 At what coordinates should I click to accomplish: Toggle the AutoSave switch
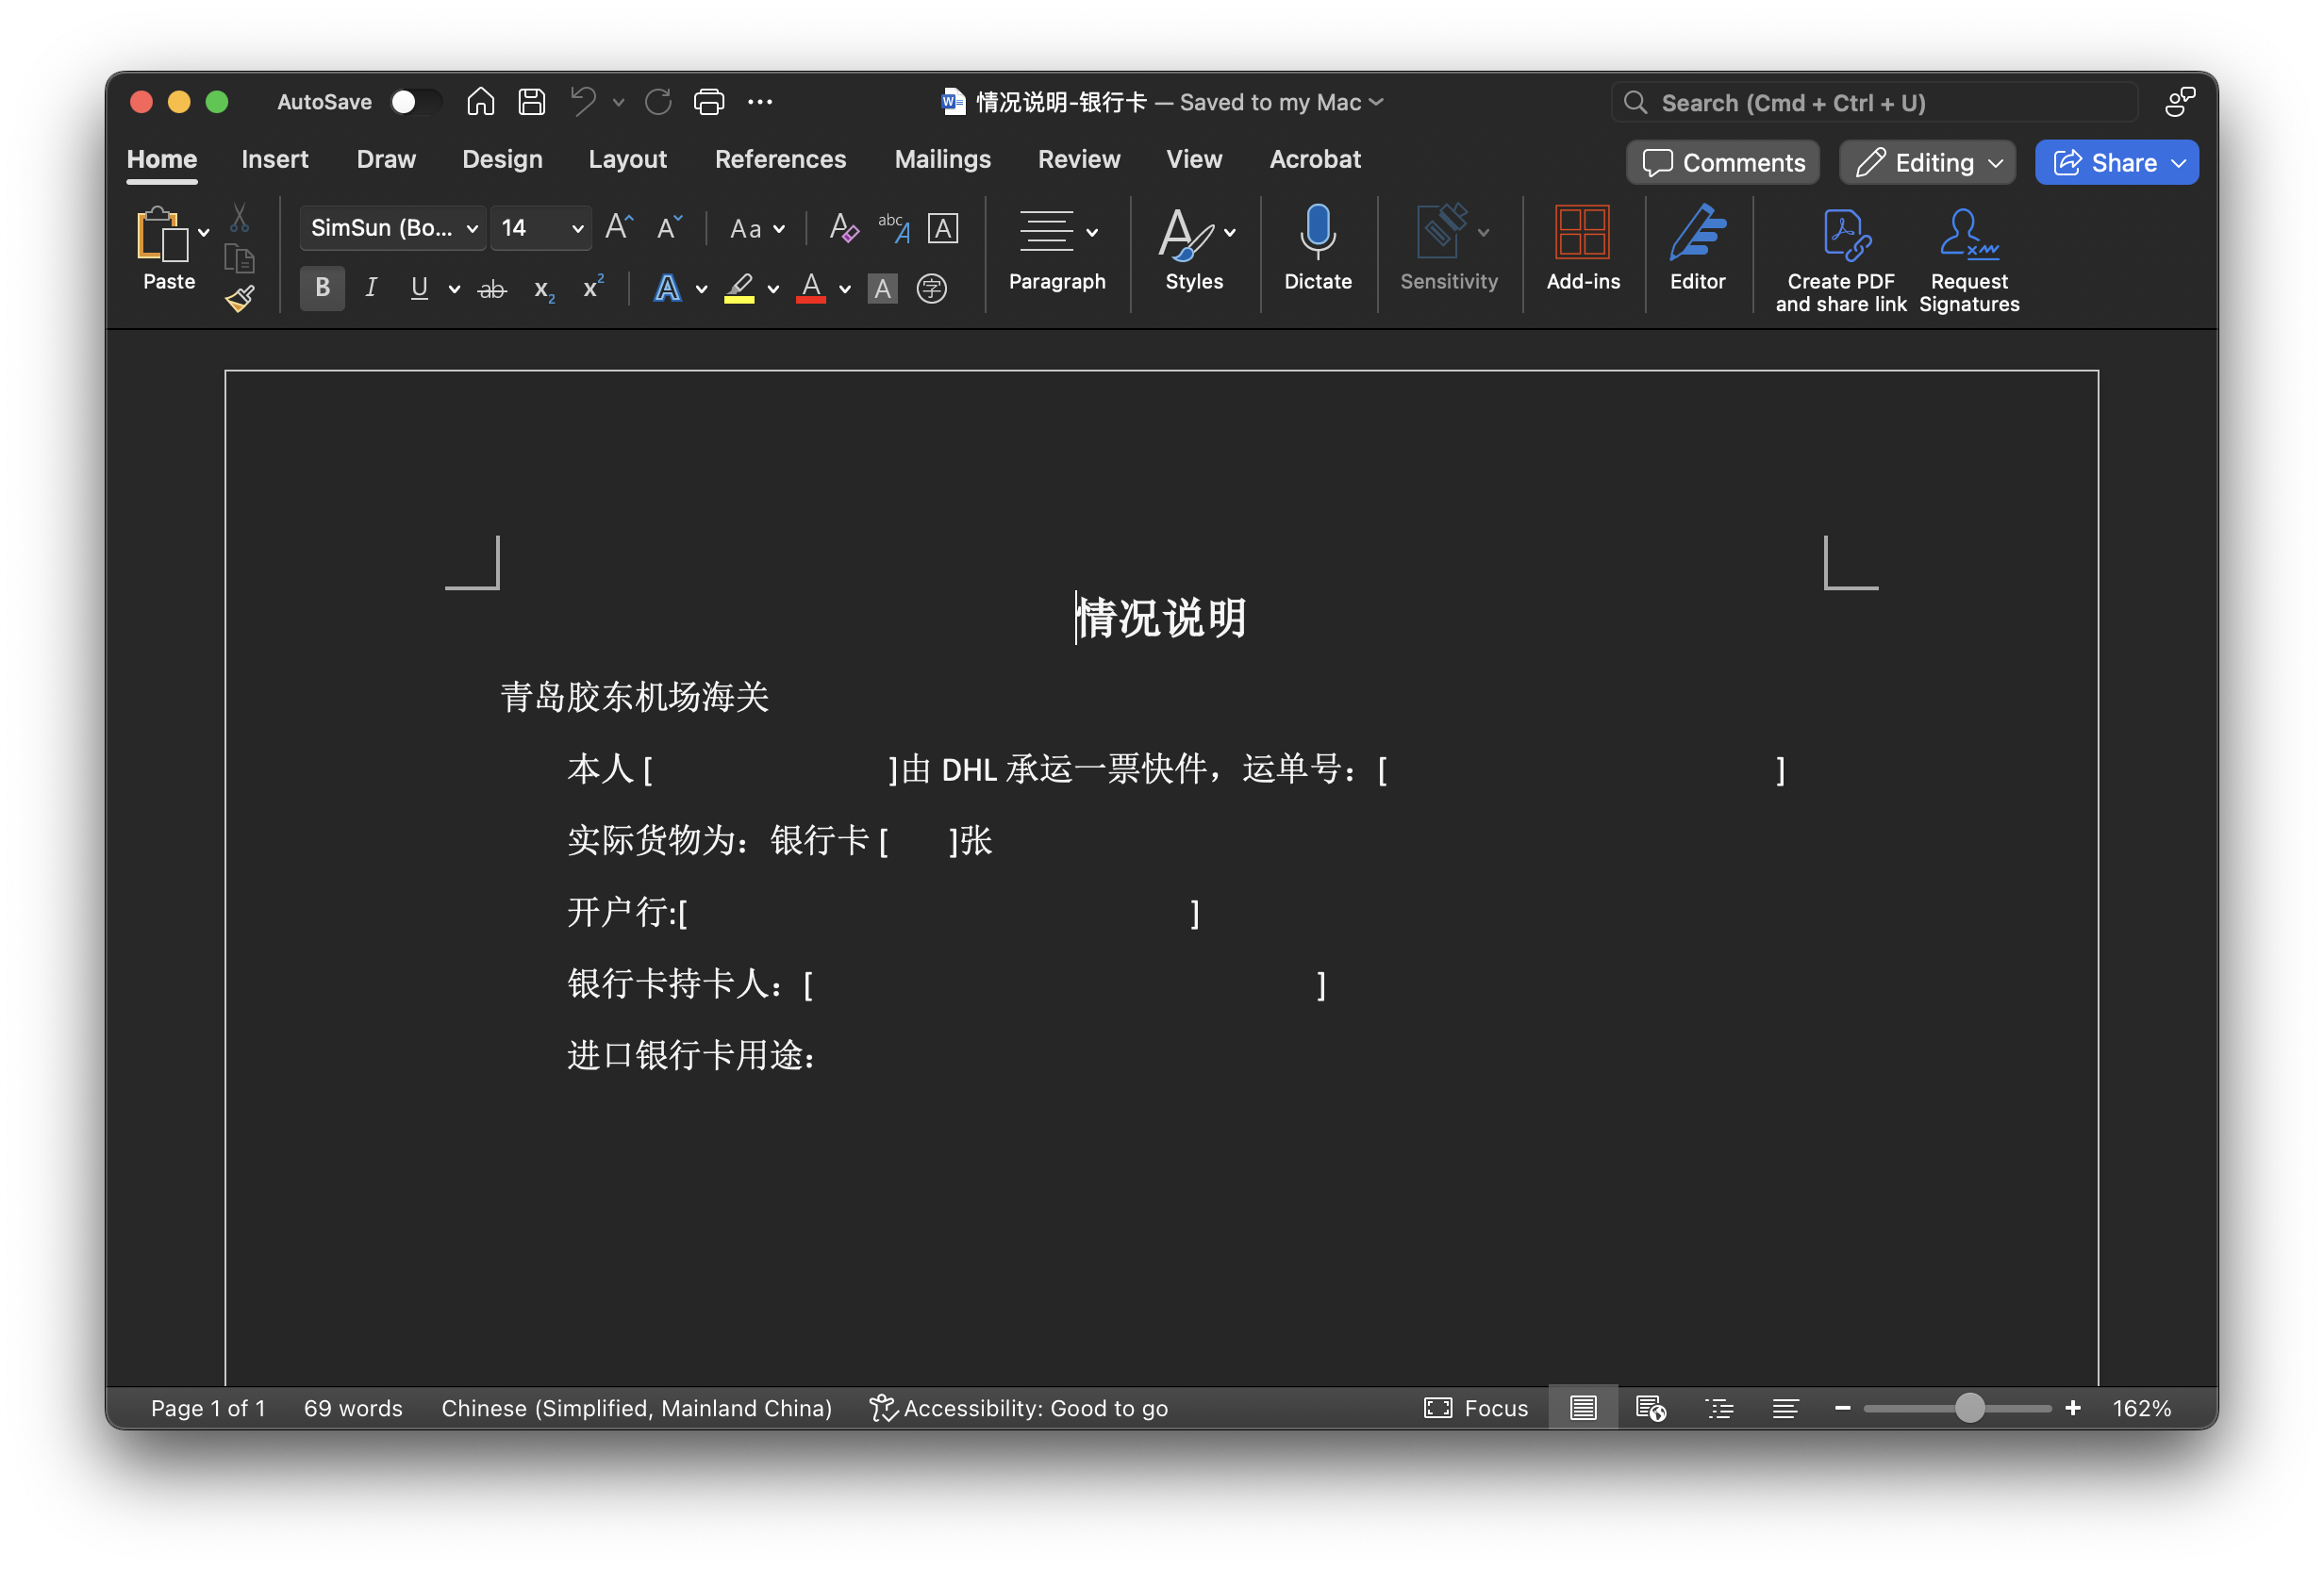pyautogui.click(x=415, y=102)
